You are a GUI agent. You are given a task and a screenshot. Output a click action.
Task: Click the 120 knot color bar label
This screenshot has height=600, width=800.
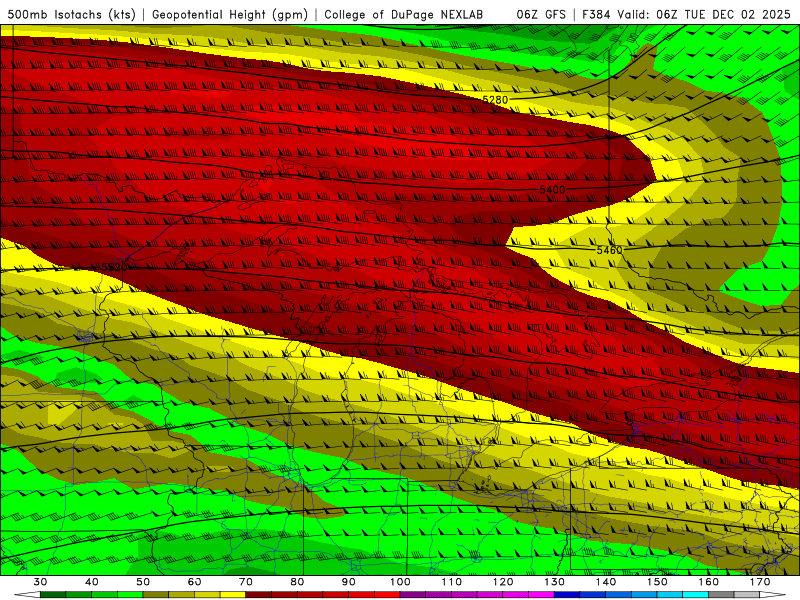pos(503,582)
